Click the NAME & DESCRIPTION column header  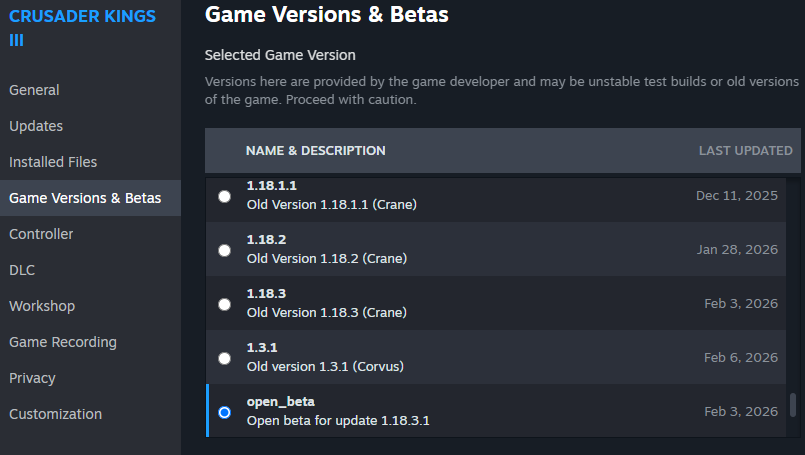315,151
